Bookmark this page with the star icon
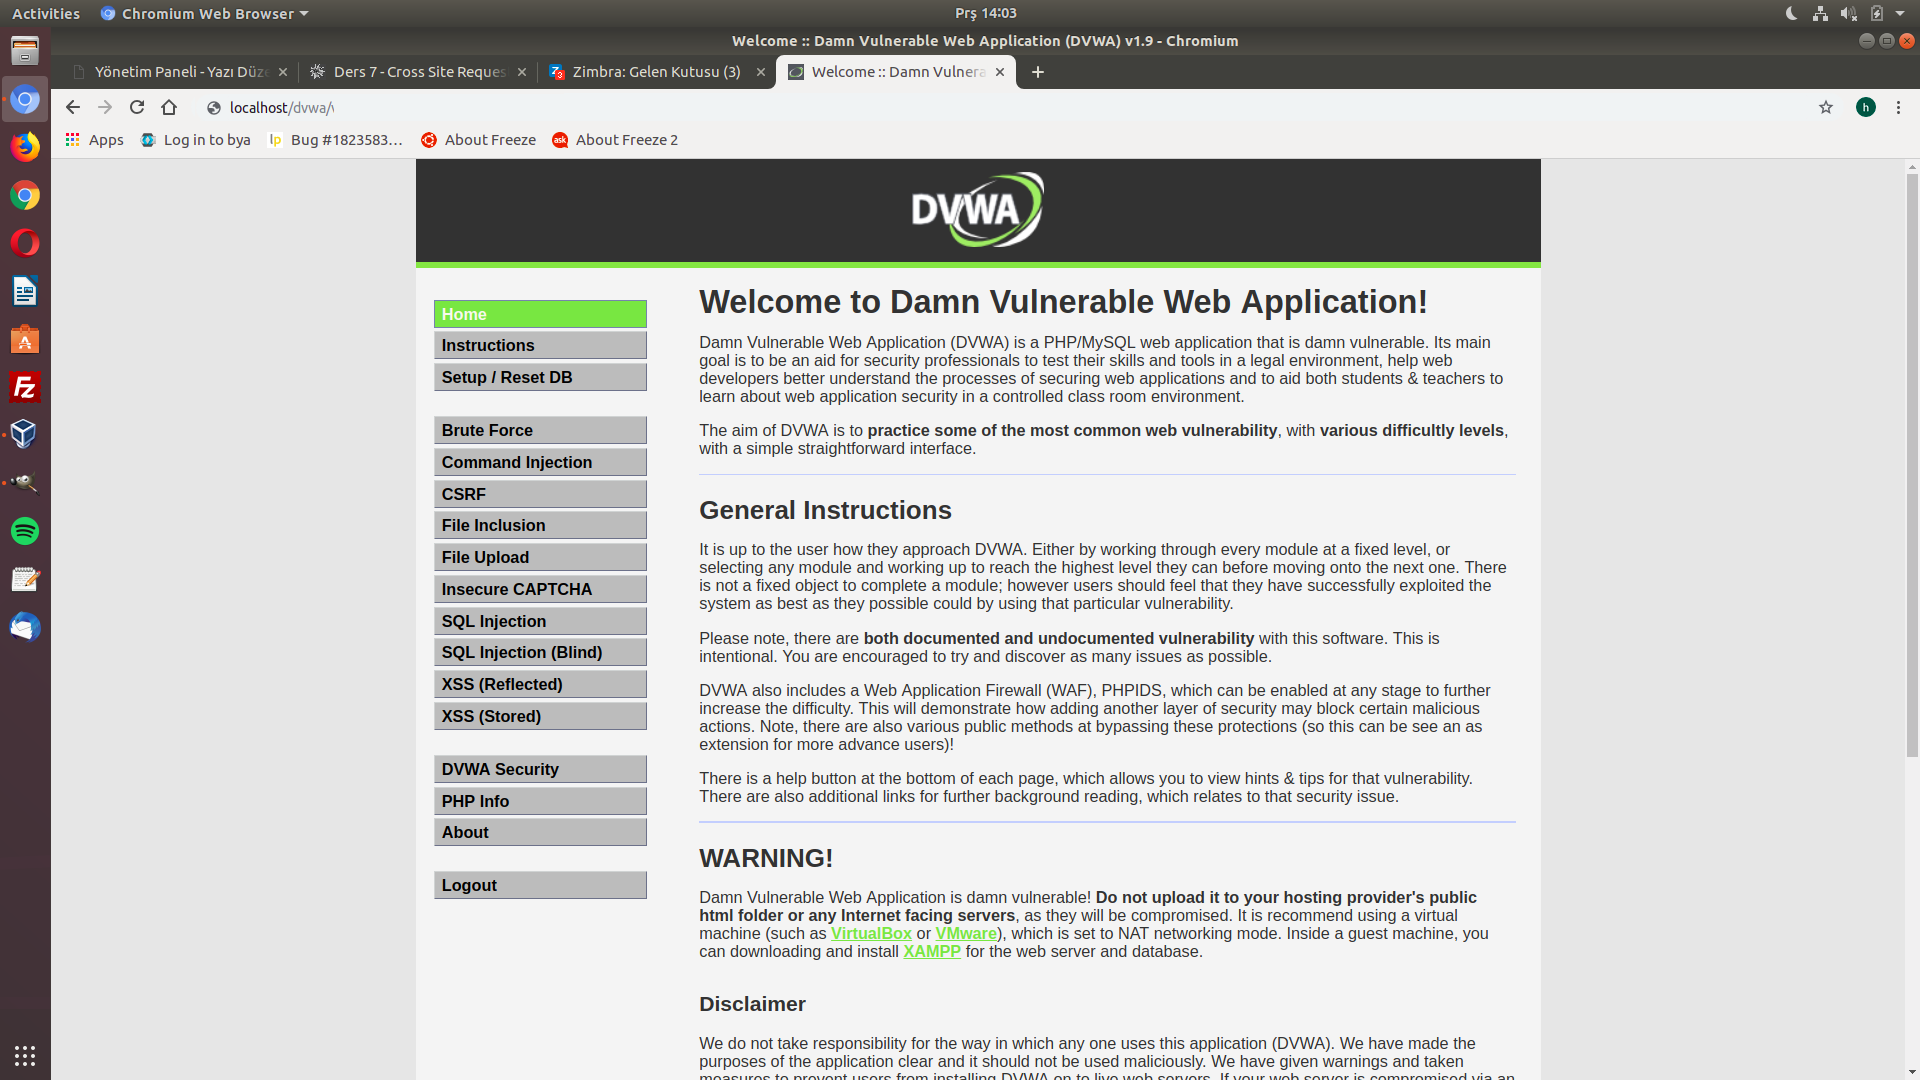 point(1826,107)
